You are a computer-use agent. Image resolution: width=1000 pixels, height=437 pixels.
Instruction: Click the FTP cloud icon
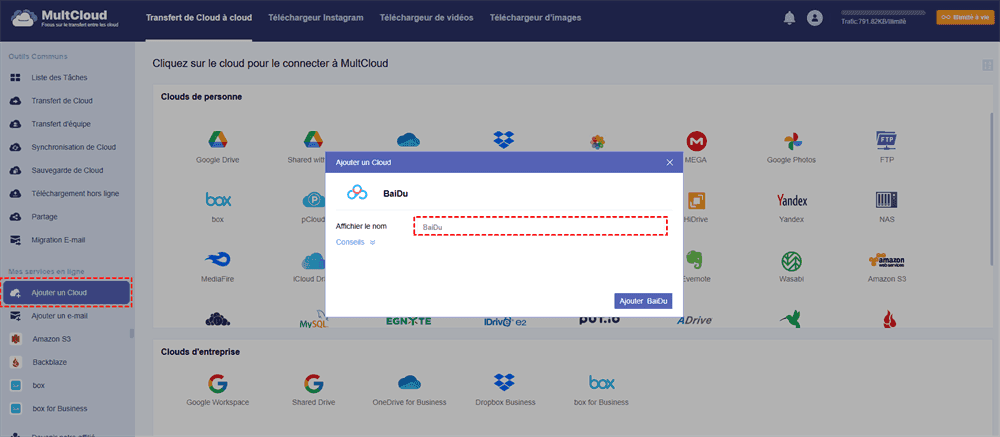point(885,140)
